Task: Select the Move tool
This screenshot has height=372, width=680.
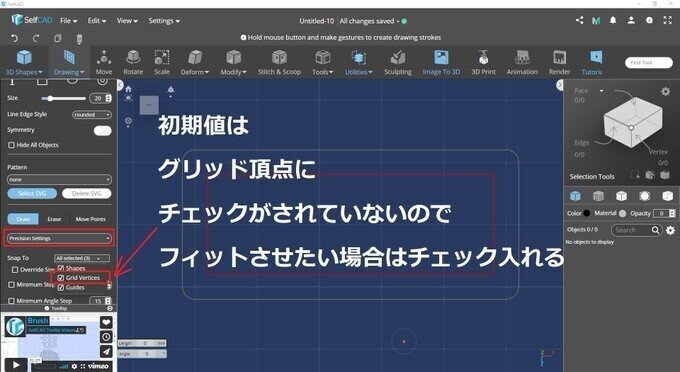Action: (x=104, y=62)
